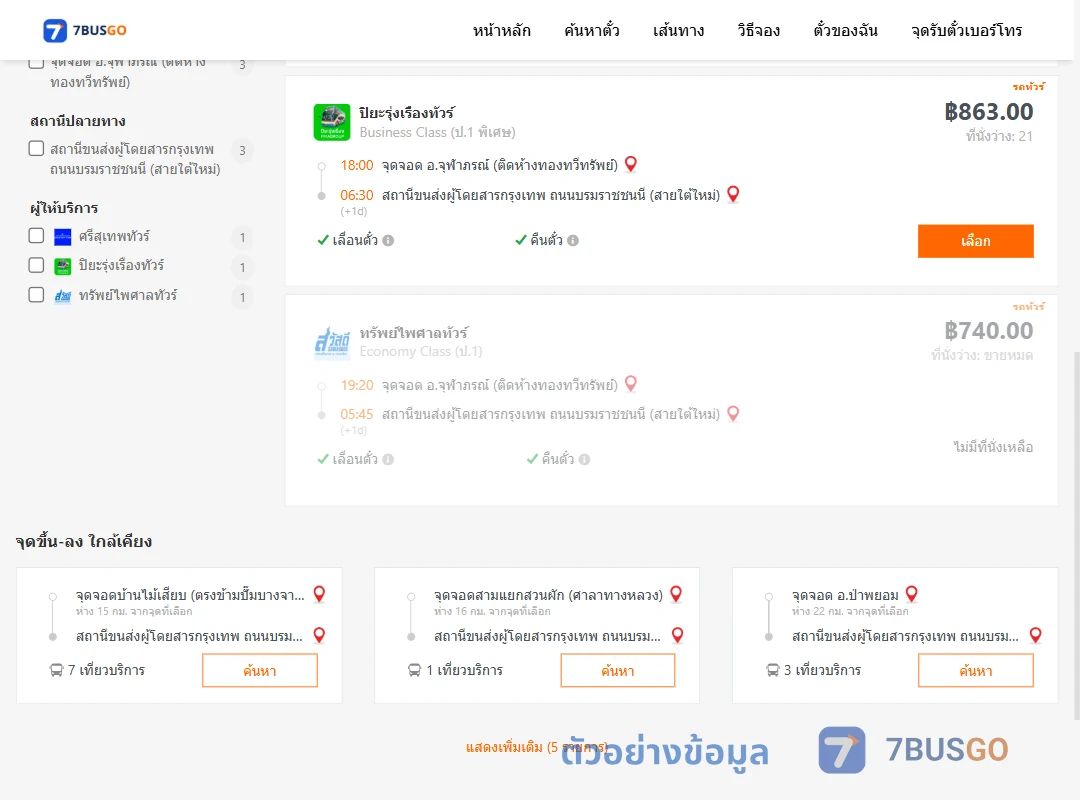Click bus icon beside 7 เที่ยวบริการ
Screen dimensions: 1080x800
pyautogui.click(x=56, y=670)
